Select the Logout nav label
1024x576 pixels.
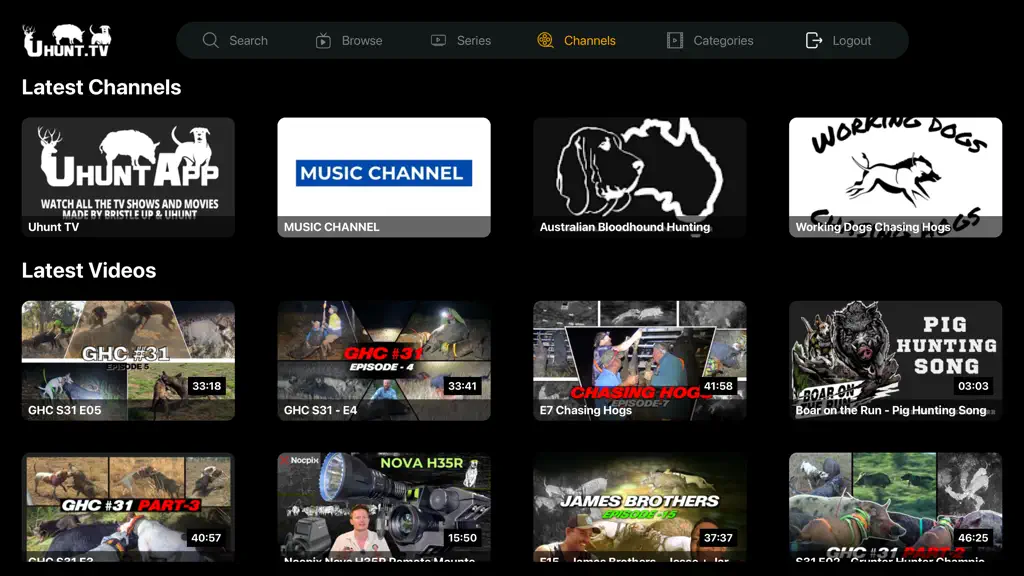coord(852,40)
